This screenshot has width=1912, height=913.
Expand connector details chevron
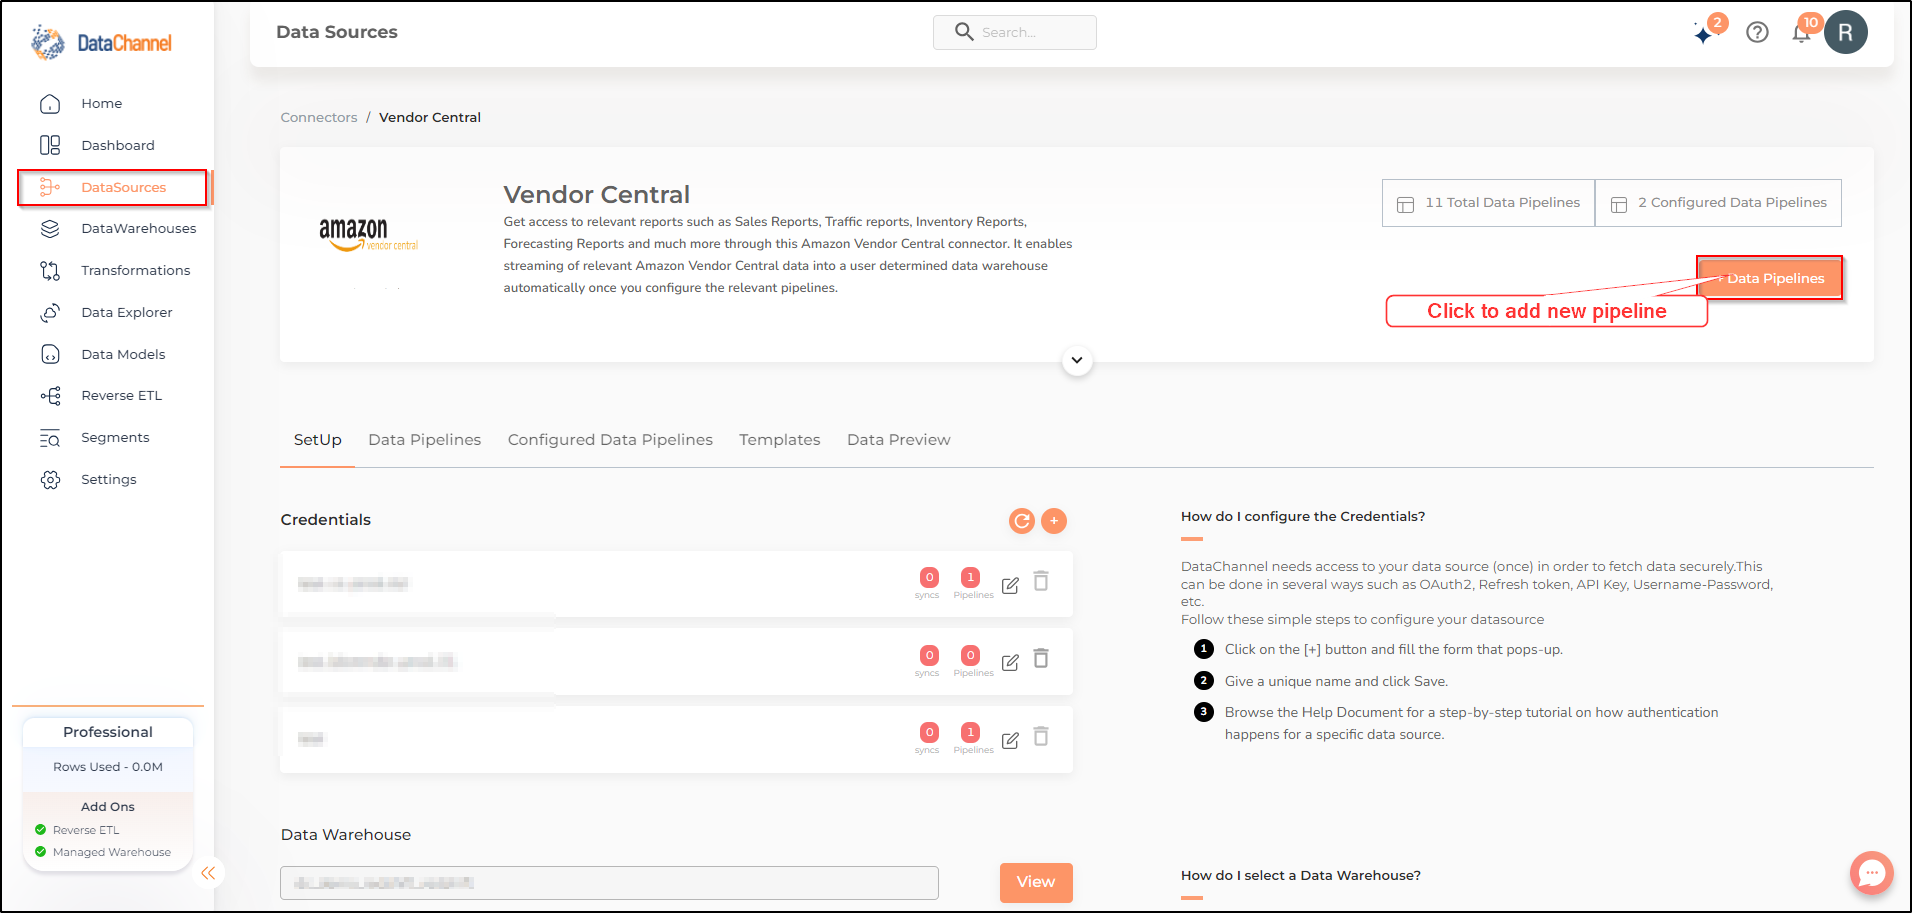[x=1077, y=360]
